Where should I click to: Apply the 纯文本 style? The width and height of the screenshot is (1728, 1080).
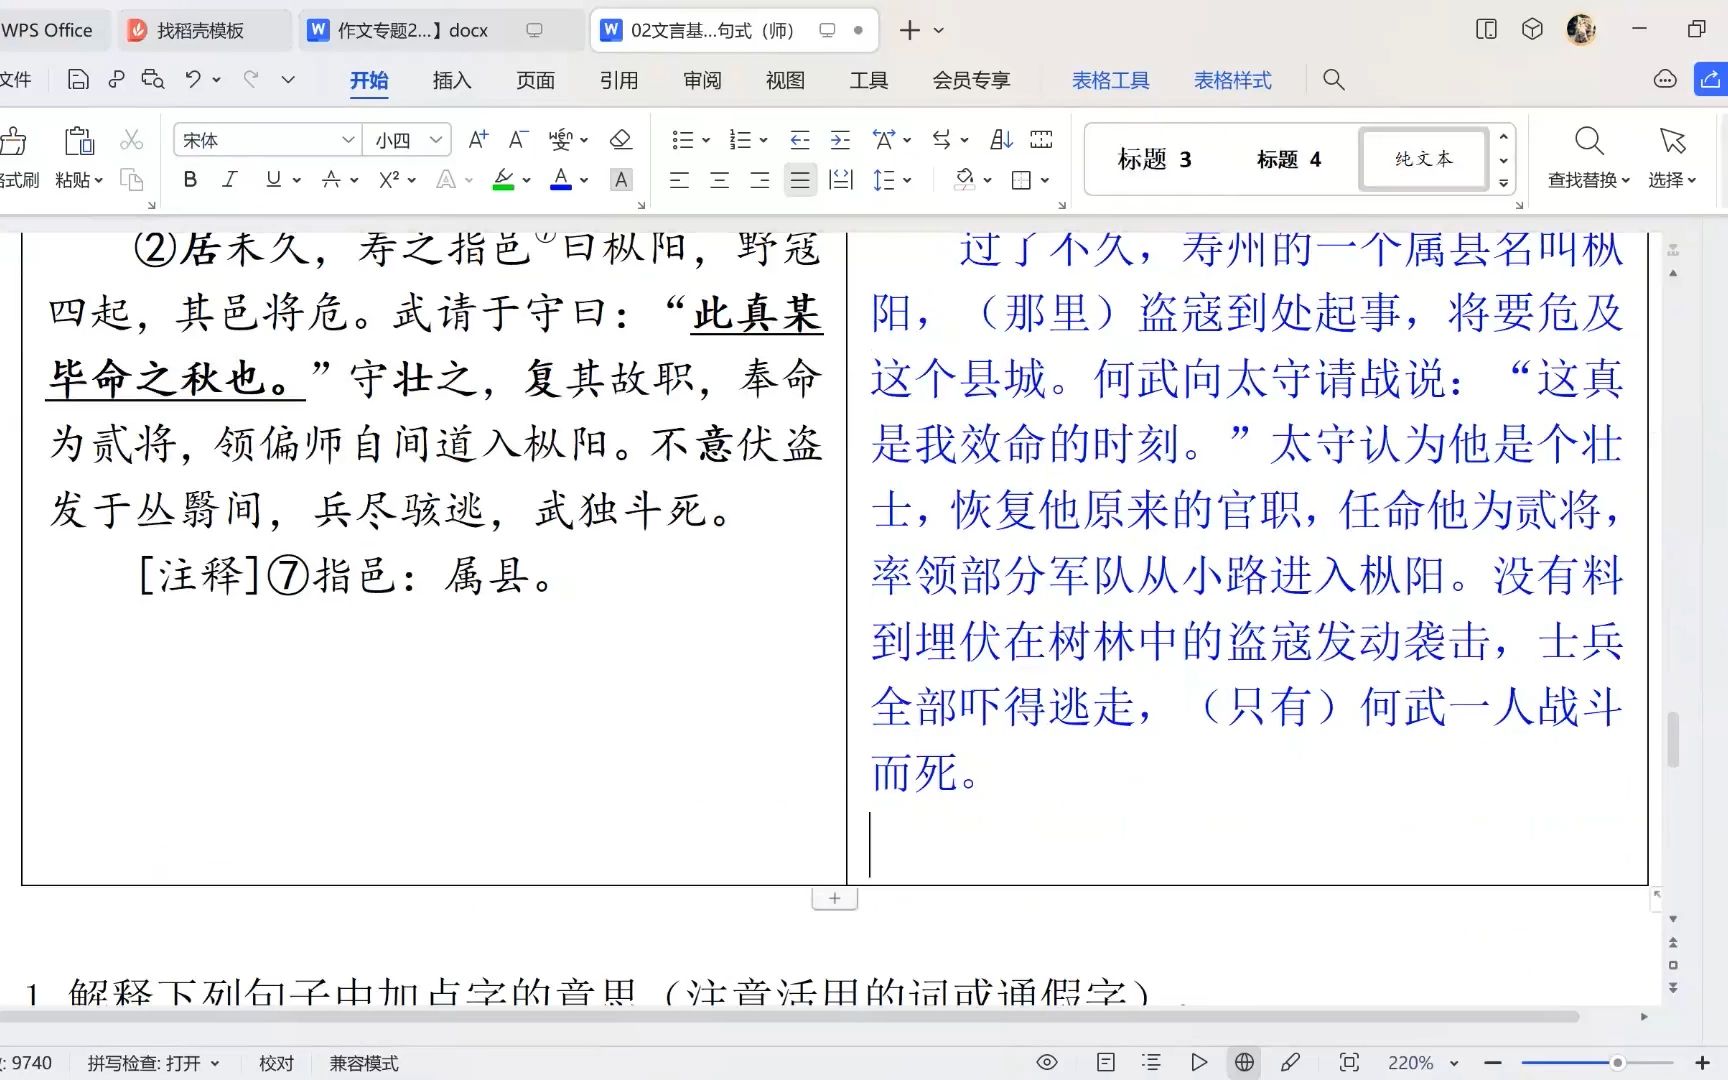point(1421,158)
